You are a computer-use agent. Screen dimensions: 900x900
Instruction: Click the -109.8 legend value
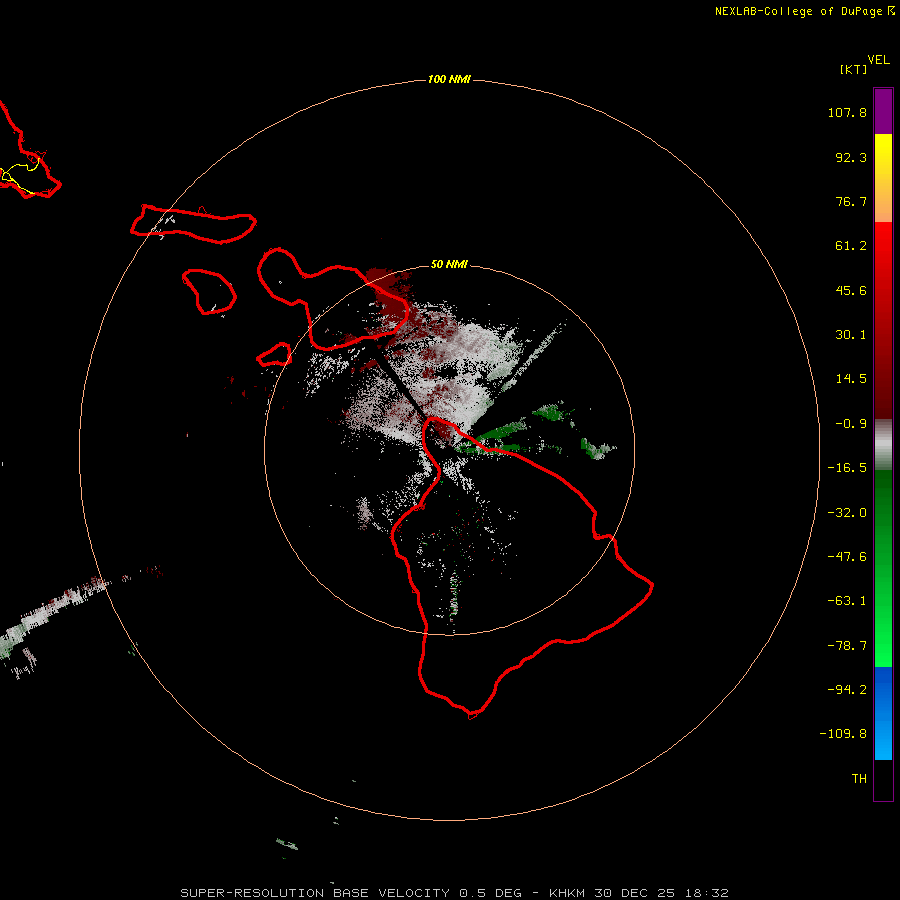click(x=843, y=734)
